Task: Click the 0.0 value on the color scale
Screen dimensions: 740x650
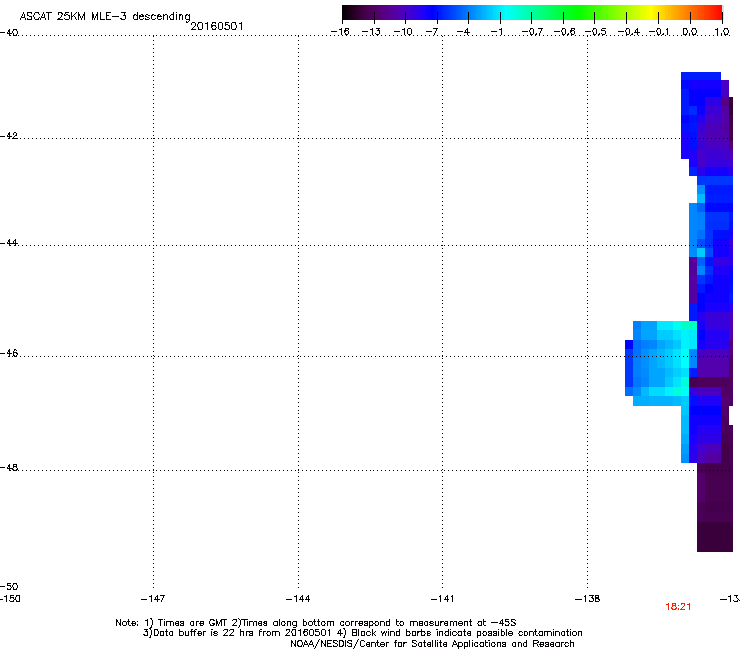Action: click(690, 32)
